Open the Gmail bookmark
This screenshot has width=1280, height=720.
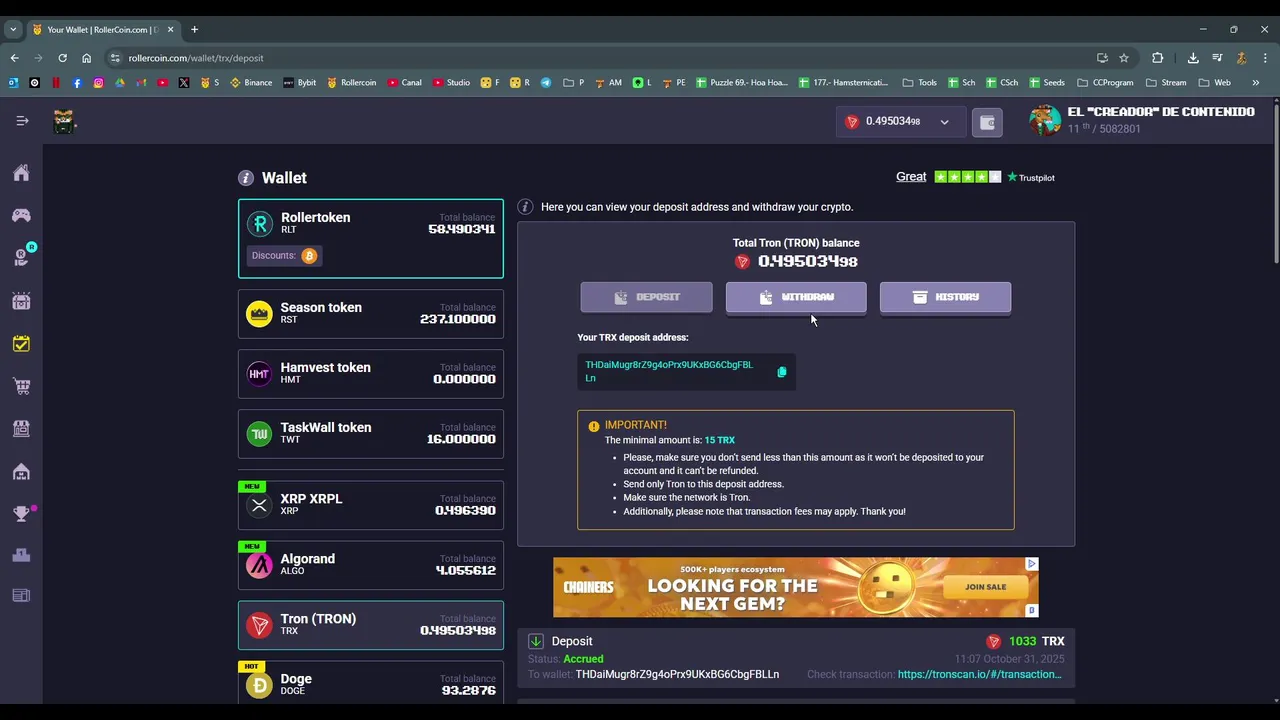point(141,83)
